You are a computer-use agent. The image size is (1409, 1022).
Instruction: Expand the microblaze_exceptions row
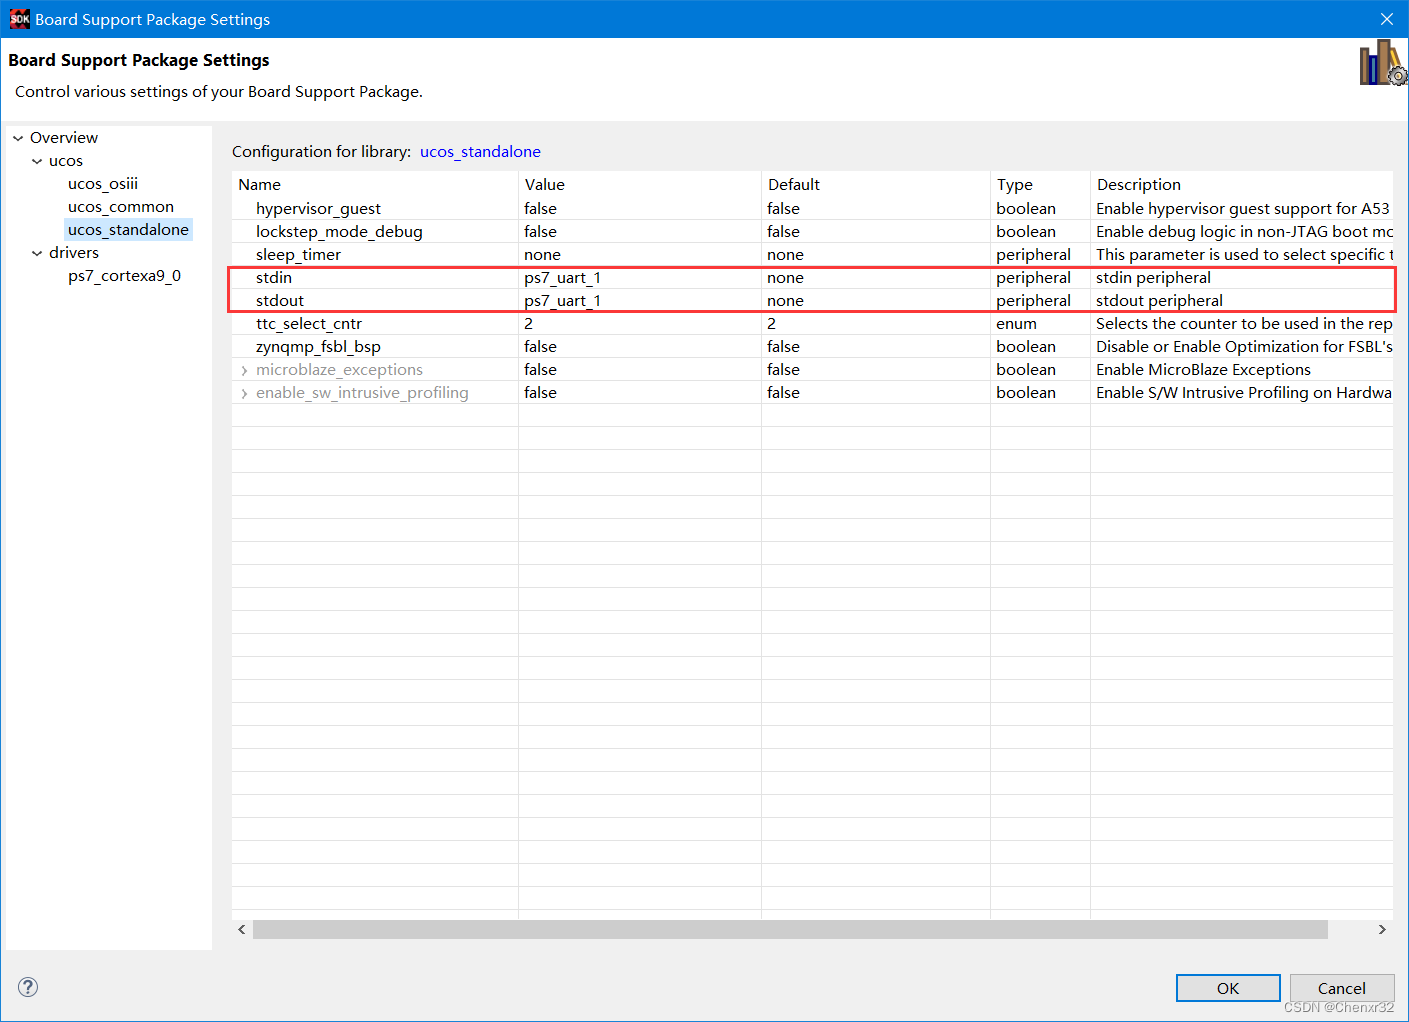(x=244, y=371)
